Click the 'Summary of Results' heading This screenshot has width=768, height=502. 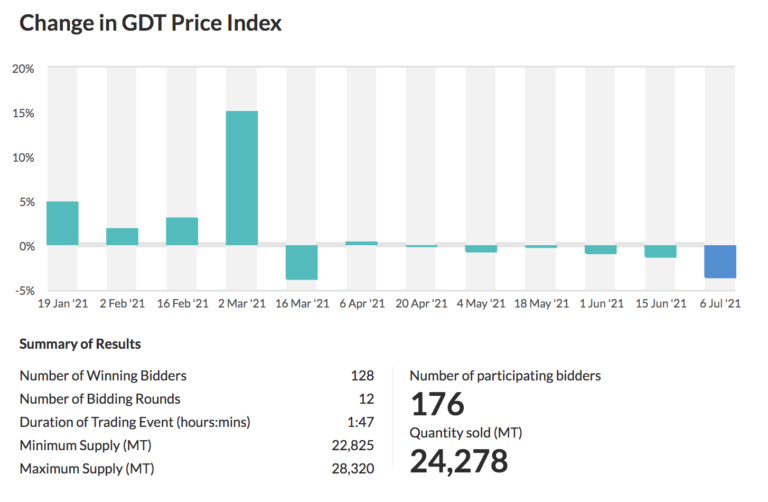pyautogui.click(x=80, y=344)
